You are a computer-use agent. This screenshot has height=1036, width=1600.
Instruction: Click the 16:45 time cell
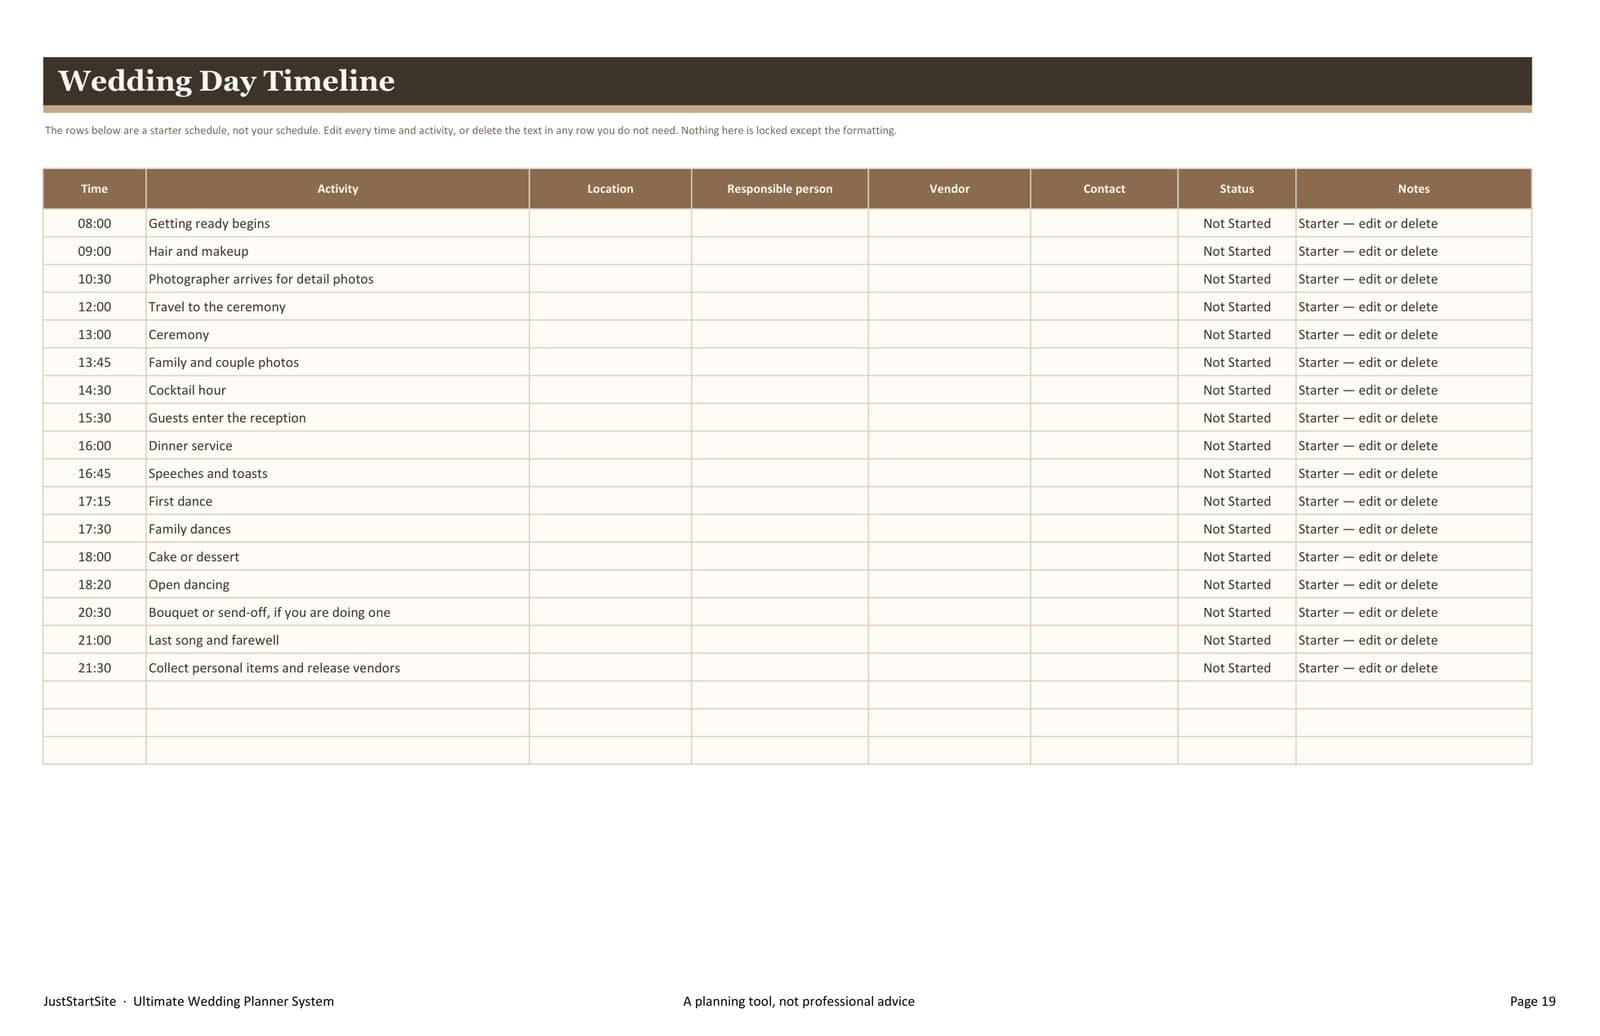[x=94, y=474]
